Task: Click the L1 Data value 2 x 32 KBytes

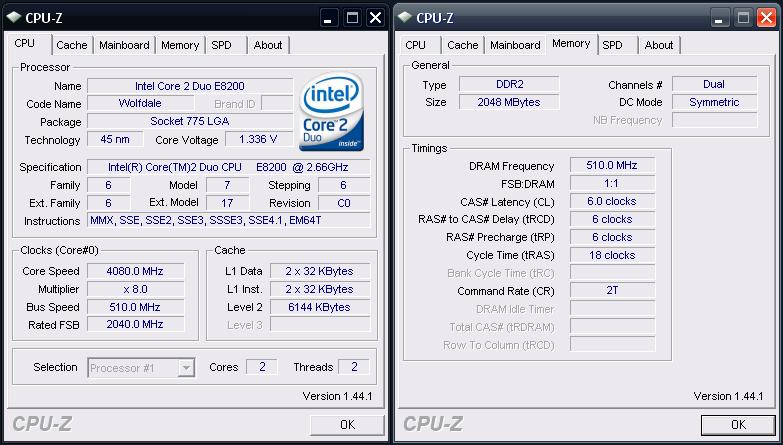Action: pos(320,271)
